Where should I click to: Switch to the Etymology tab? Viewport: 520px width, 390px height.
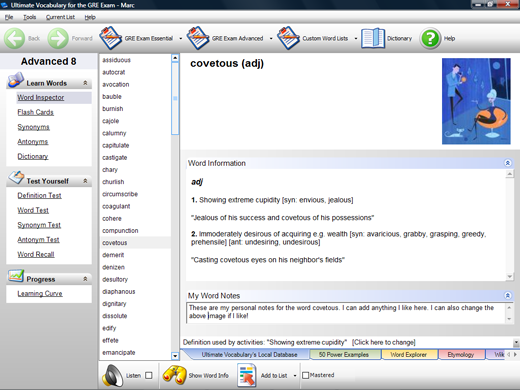coord(461,355)
